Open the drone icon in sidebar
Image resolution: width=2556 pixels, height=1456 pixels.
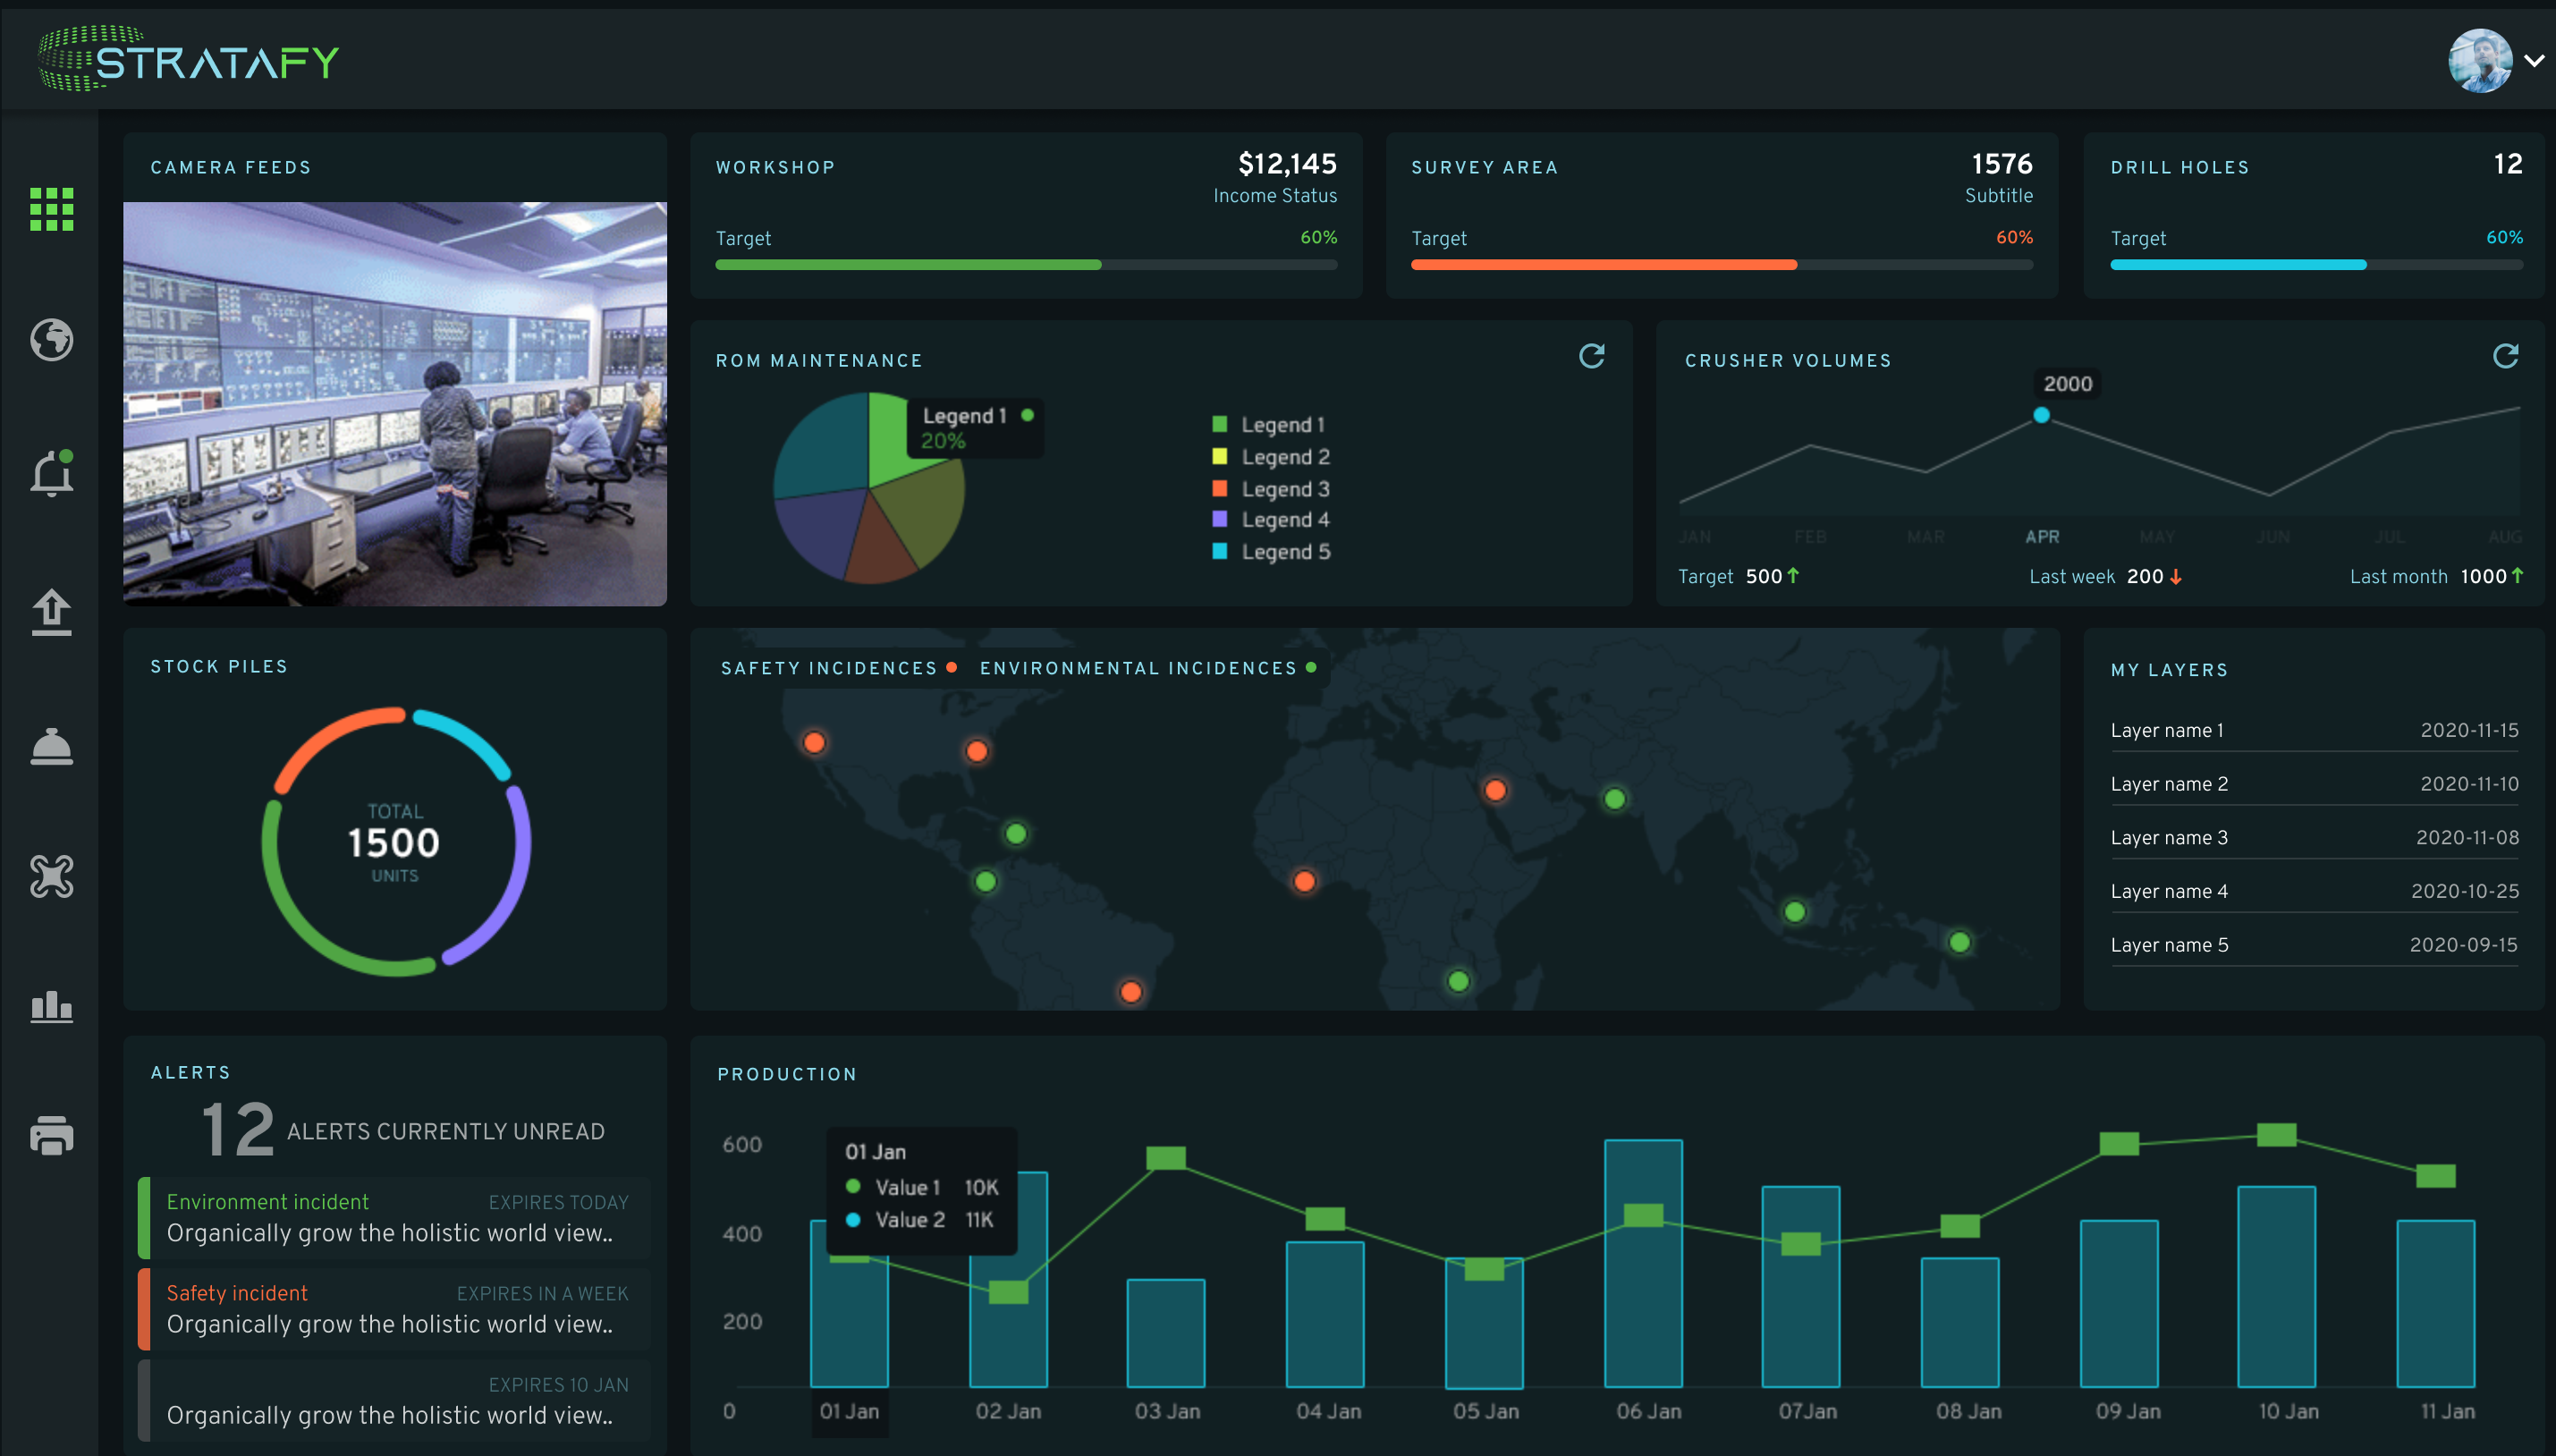click(52, 876)
